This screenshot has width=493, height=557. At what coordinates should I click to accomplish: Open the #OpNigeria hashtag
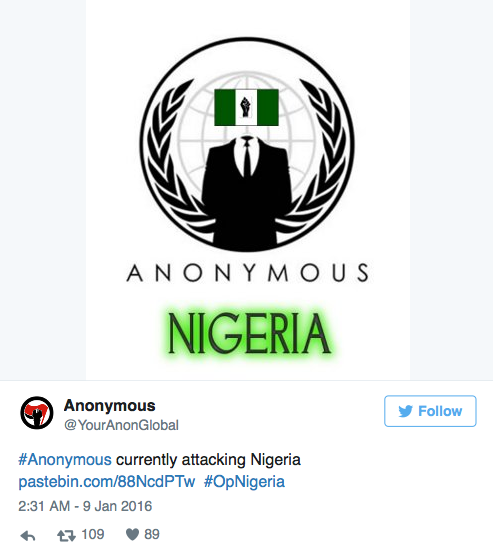[244, 482]
